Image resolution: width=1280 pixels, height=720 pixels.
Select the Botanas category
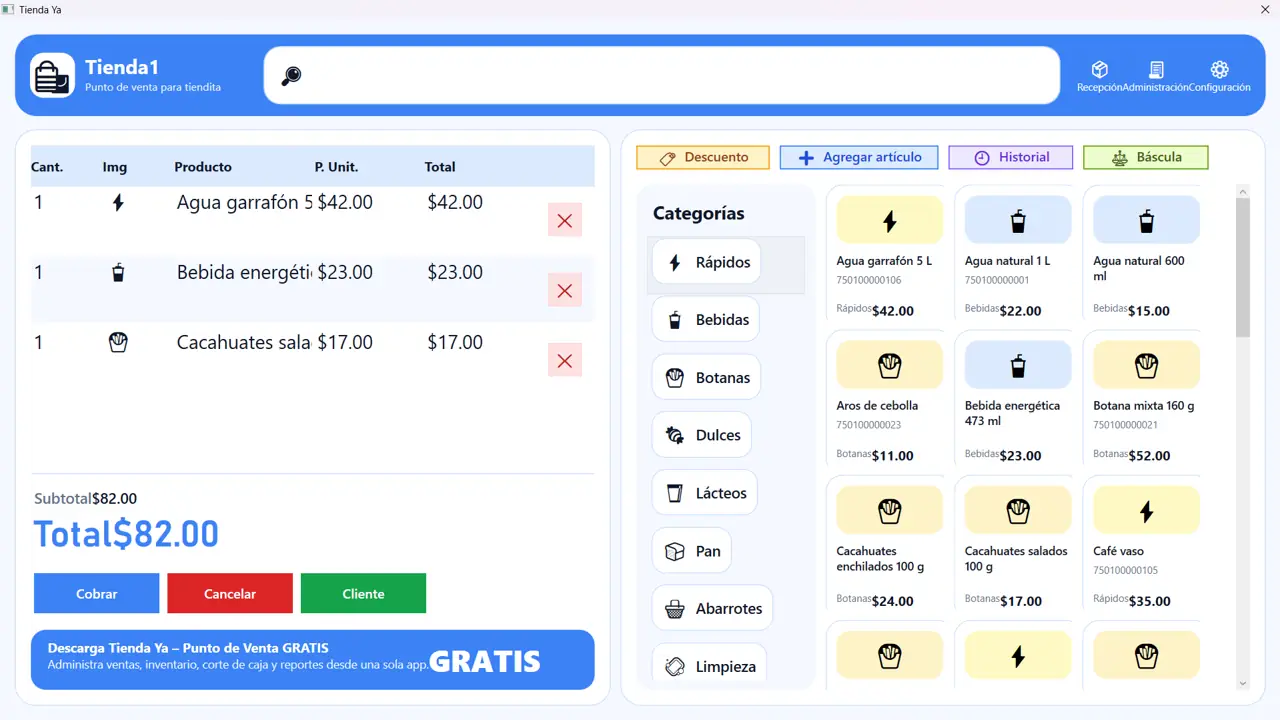[x=706, y=378]
